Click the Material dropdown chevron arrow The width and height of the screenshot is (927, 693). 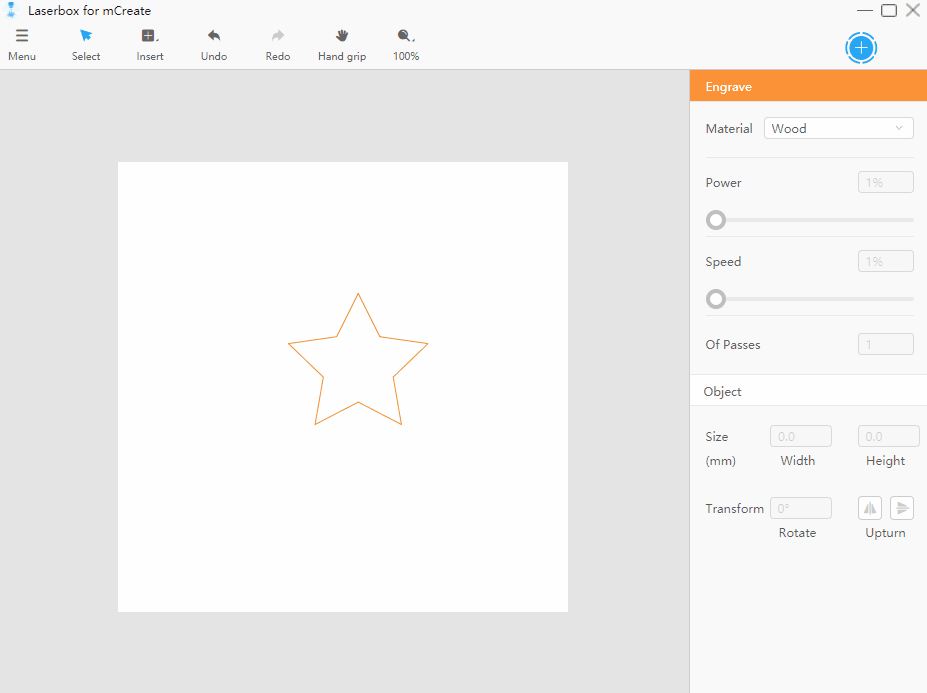click(899, 128)
